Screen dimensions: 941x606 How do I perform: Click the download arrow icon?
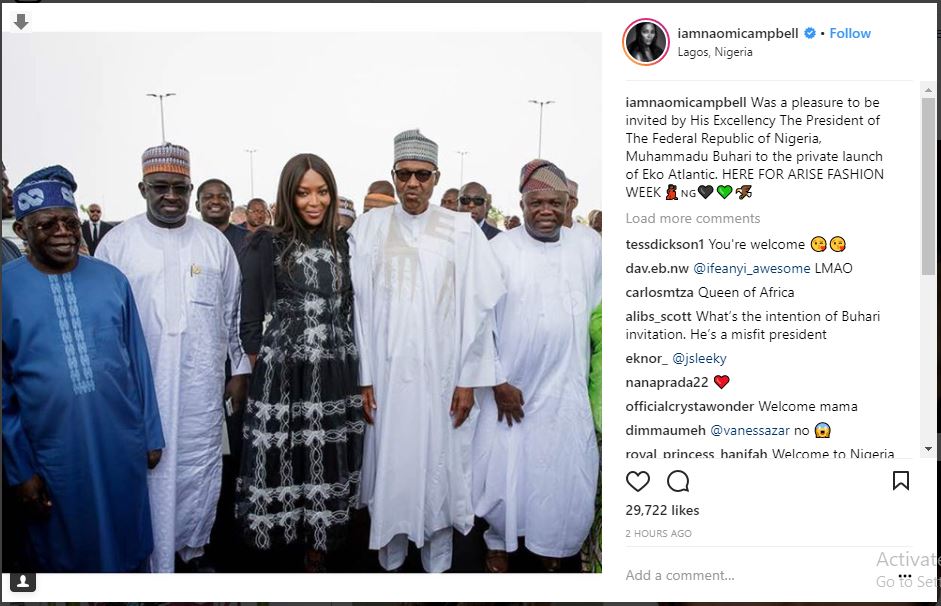(x=21, y=22)
